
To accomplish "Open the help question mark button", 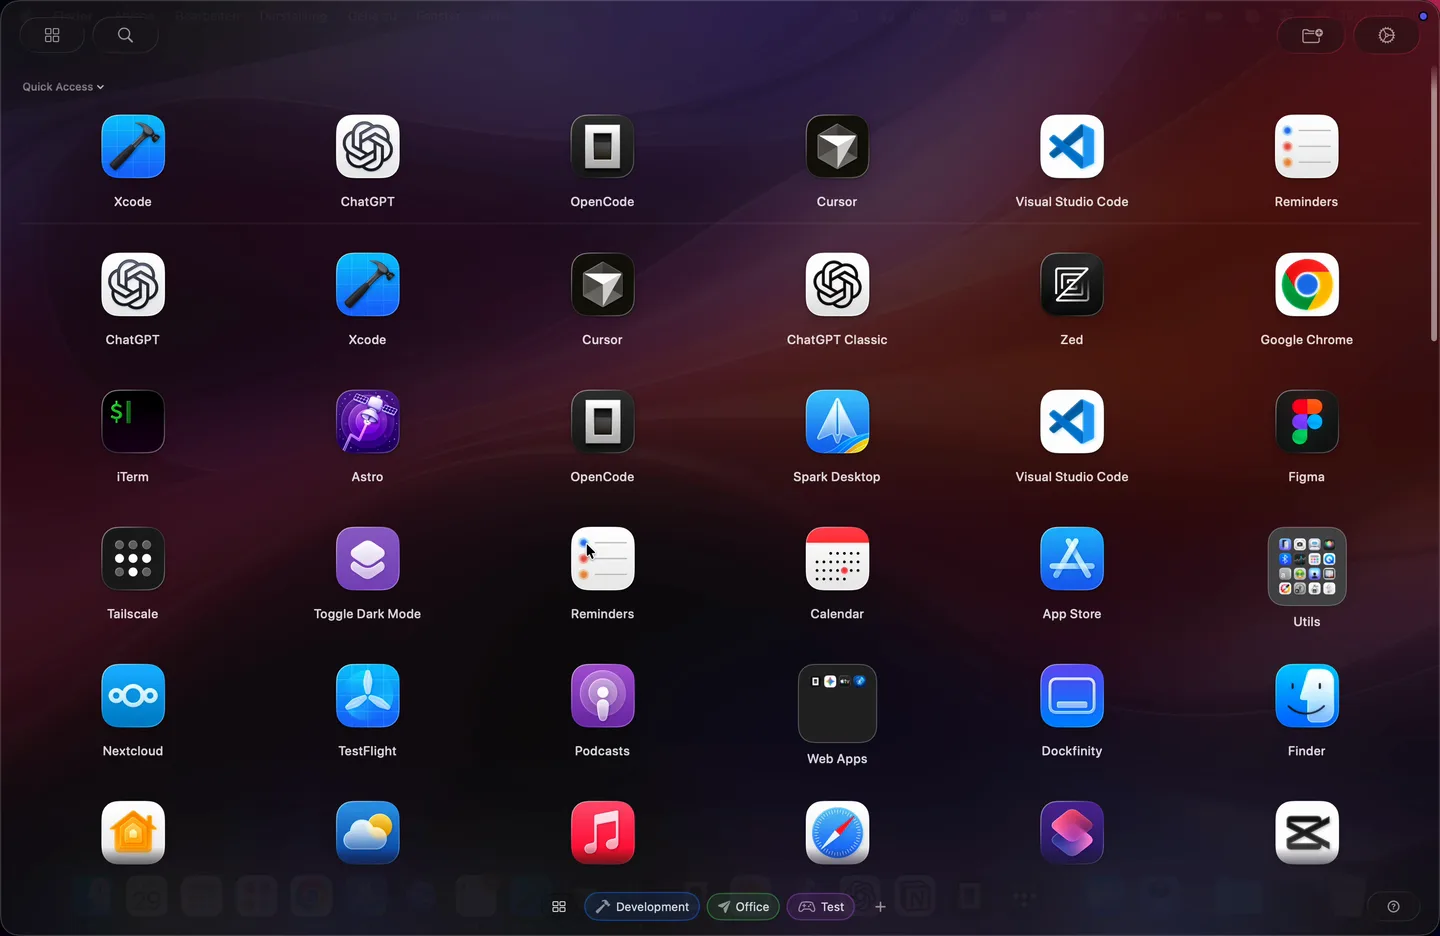I will pos(1394,907).
